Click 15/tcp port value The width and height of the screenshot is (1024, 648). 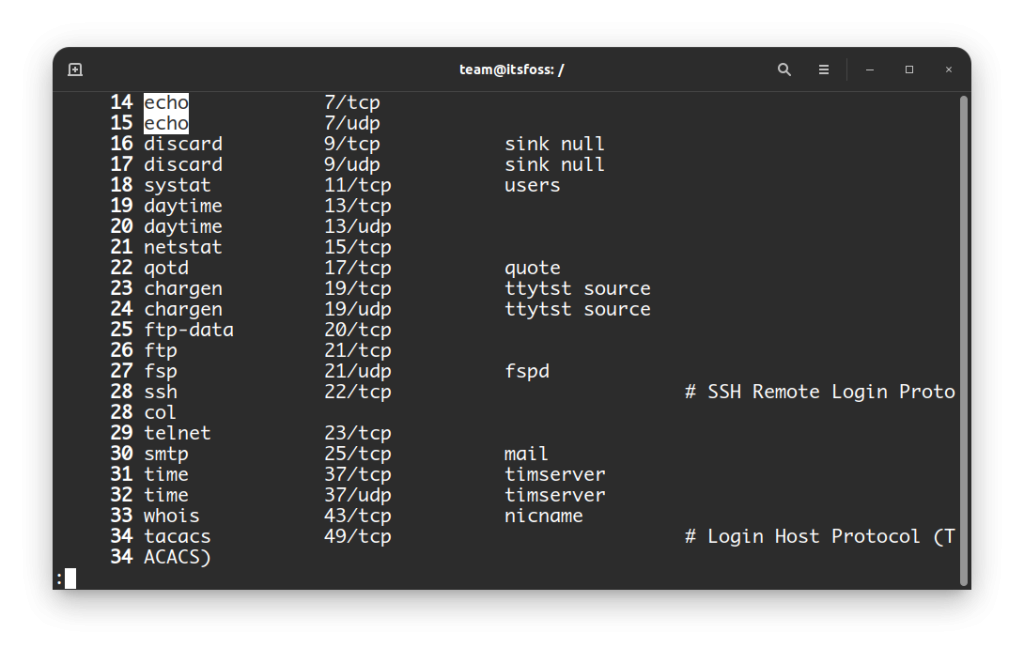pos(358,248)
